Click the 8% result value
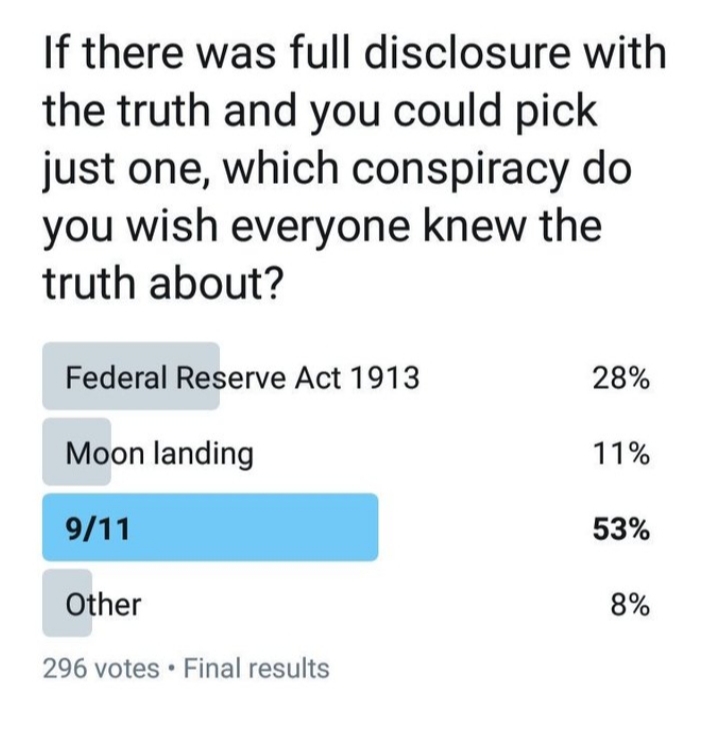 630,605
